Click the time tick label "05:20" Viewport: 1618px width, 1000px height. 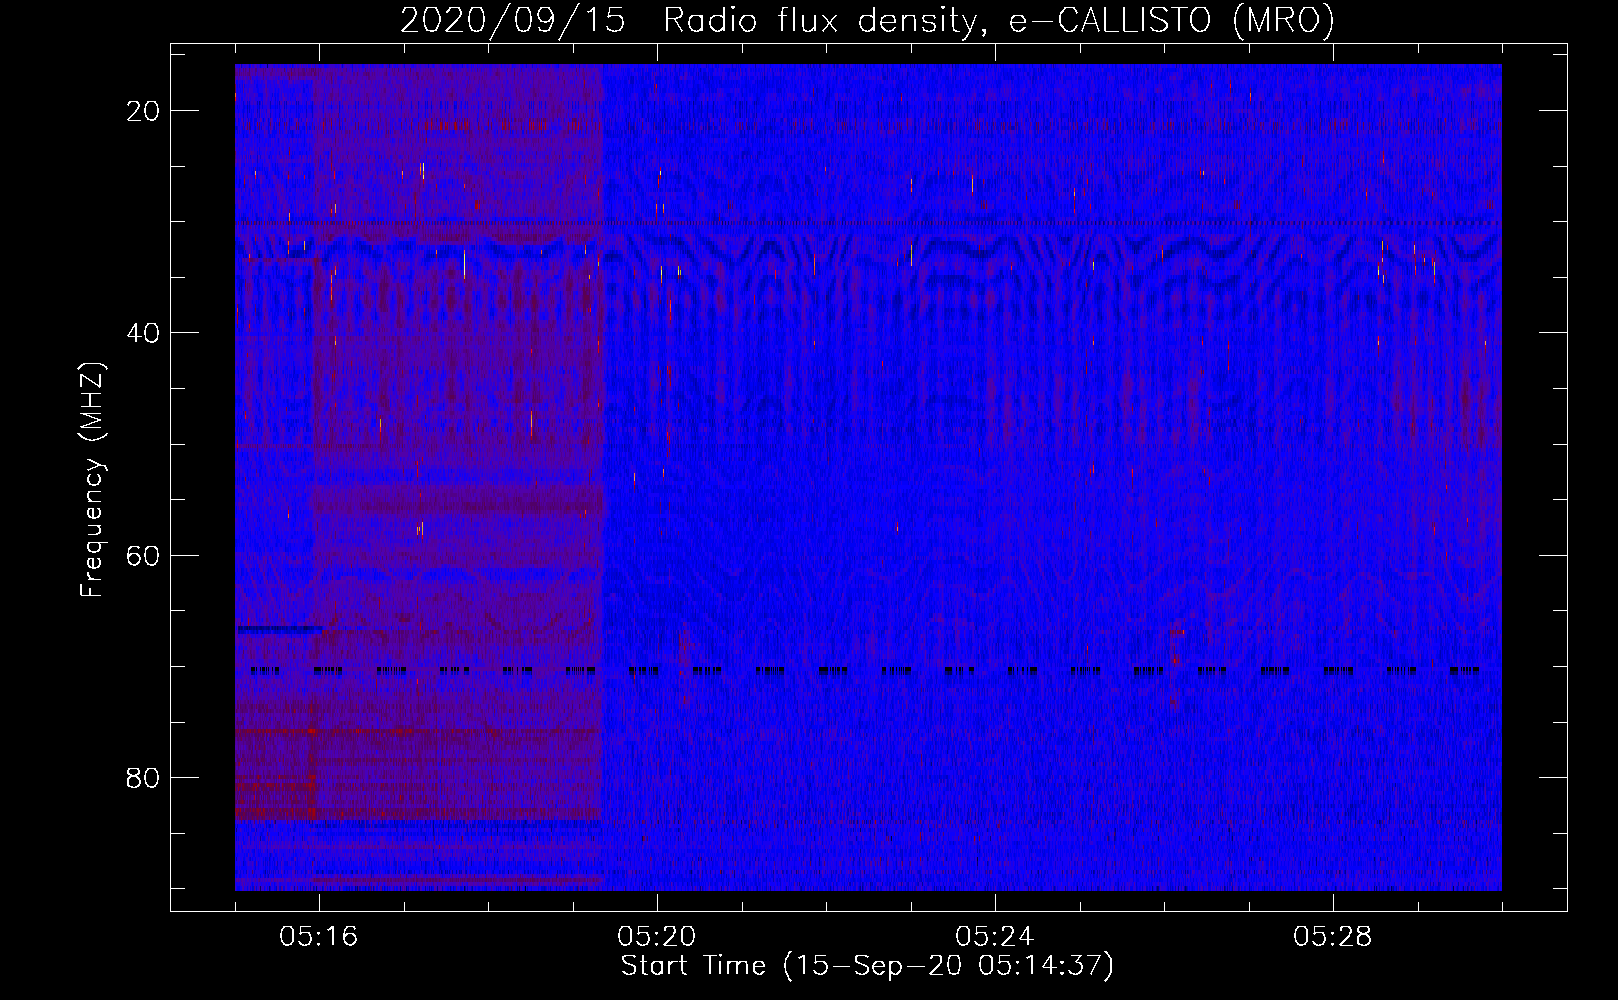click(657, 937)
